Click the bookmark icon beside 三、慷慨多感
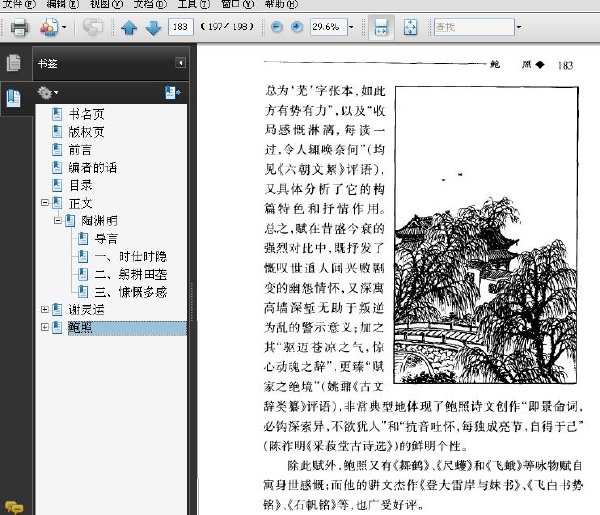This screenshot has width=600, height=515. [x=83, y=292]
